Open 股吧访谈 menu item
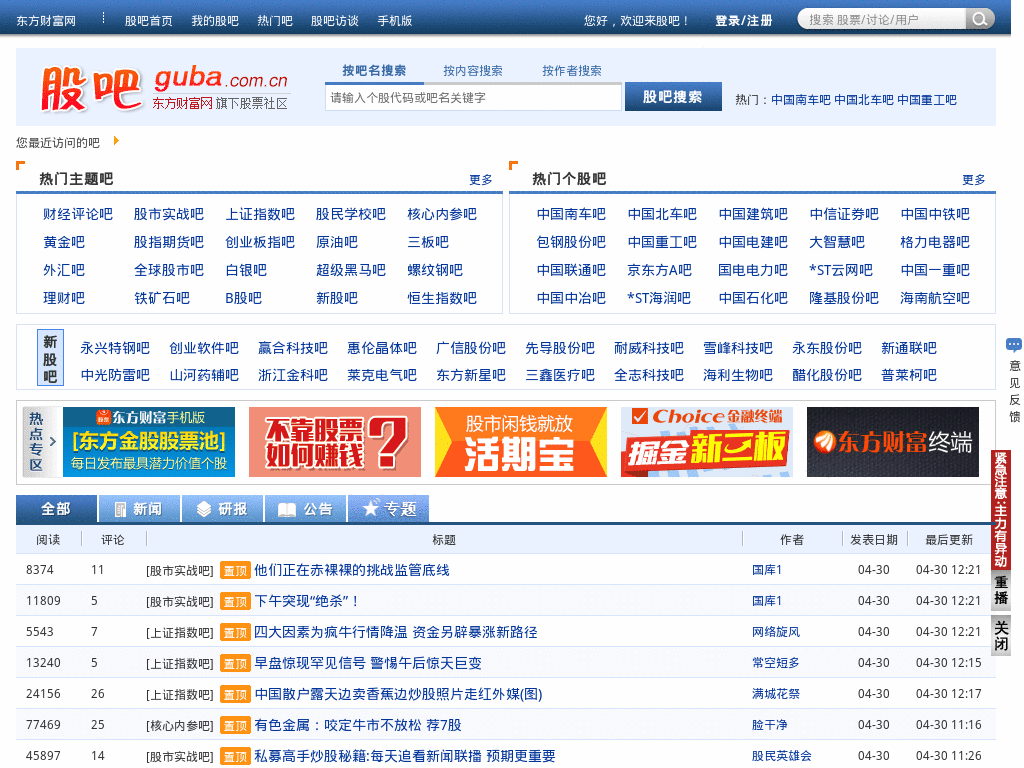Screen dimensions: 1024x768 point(334,21)
